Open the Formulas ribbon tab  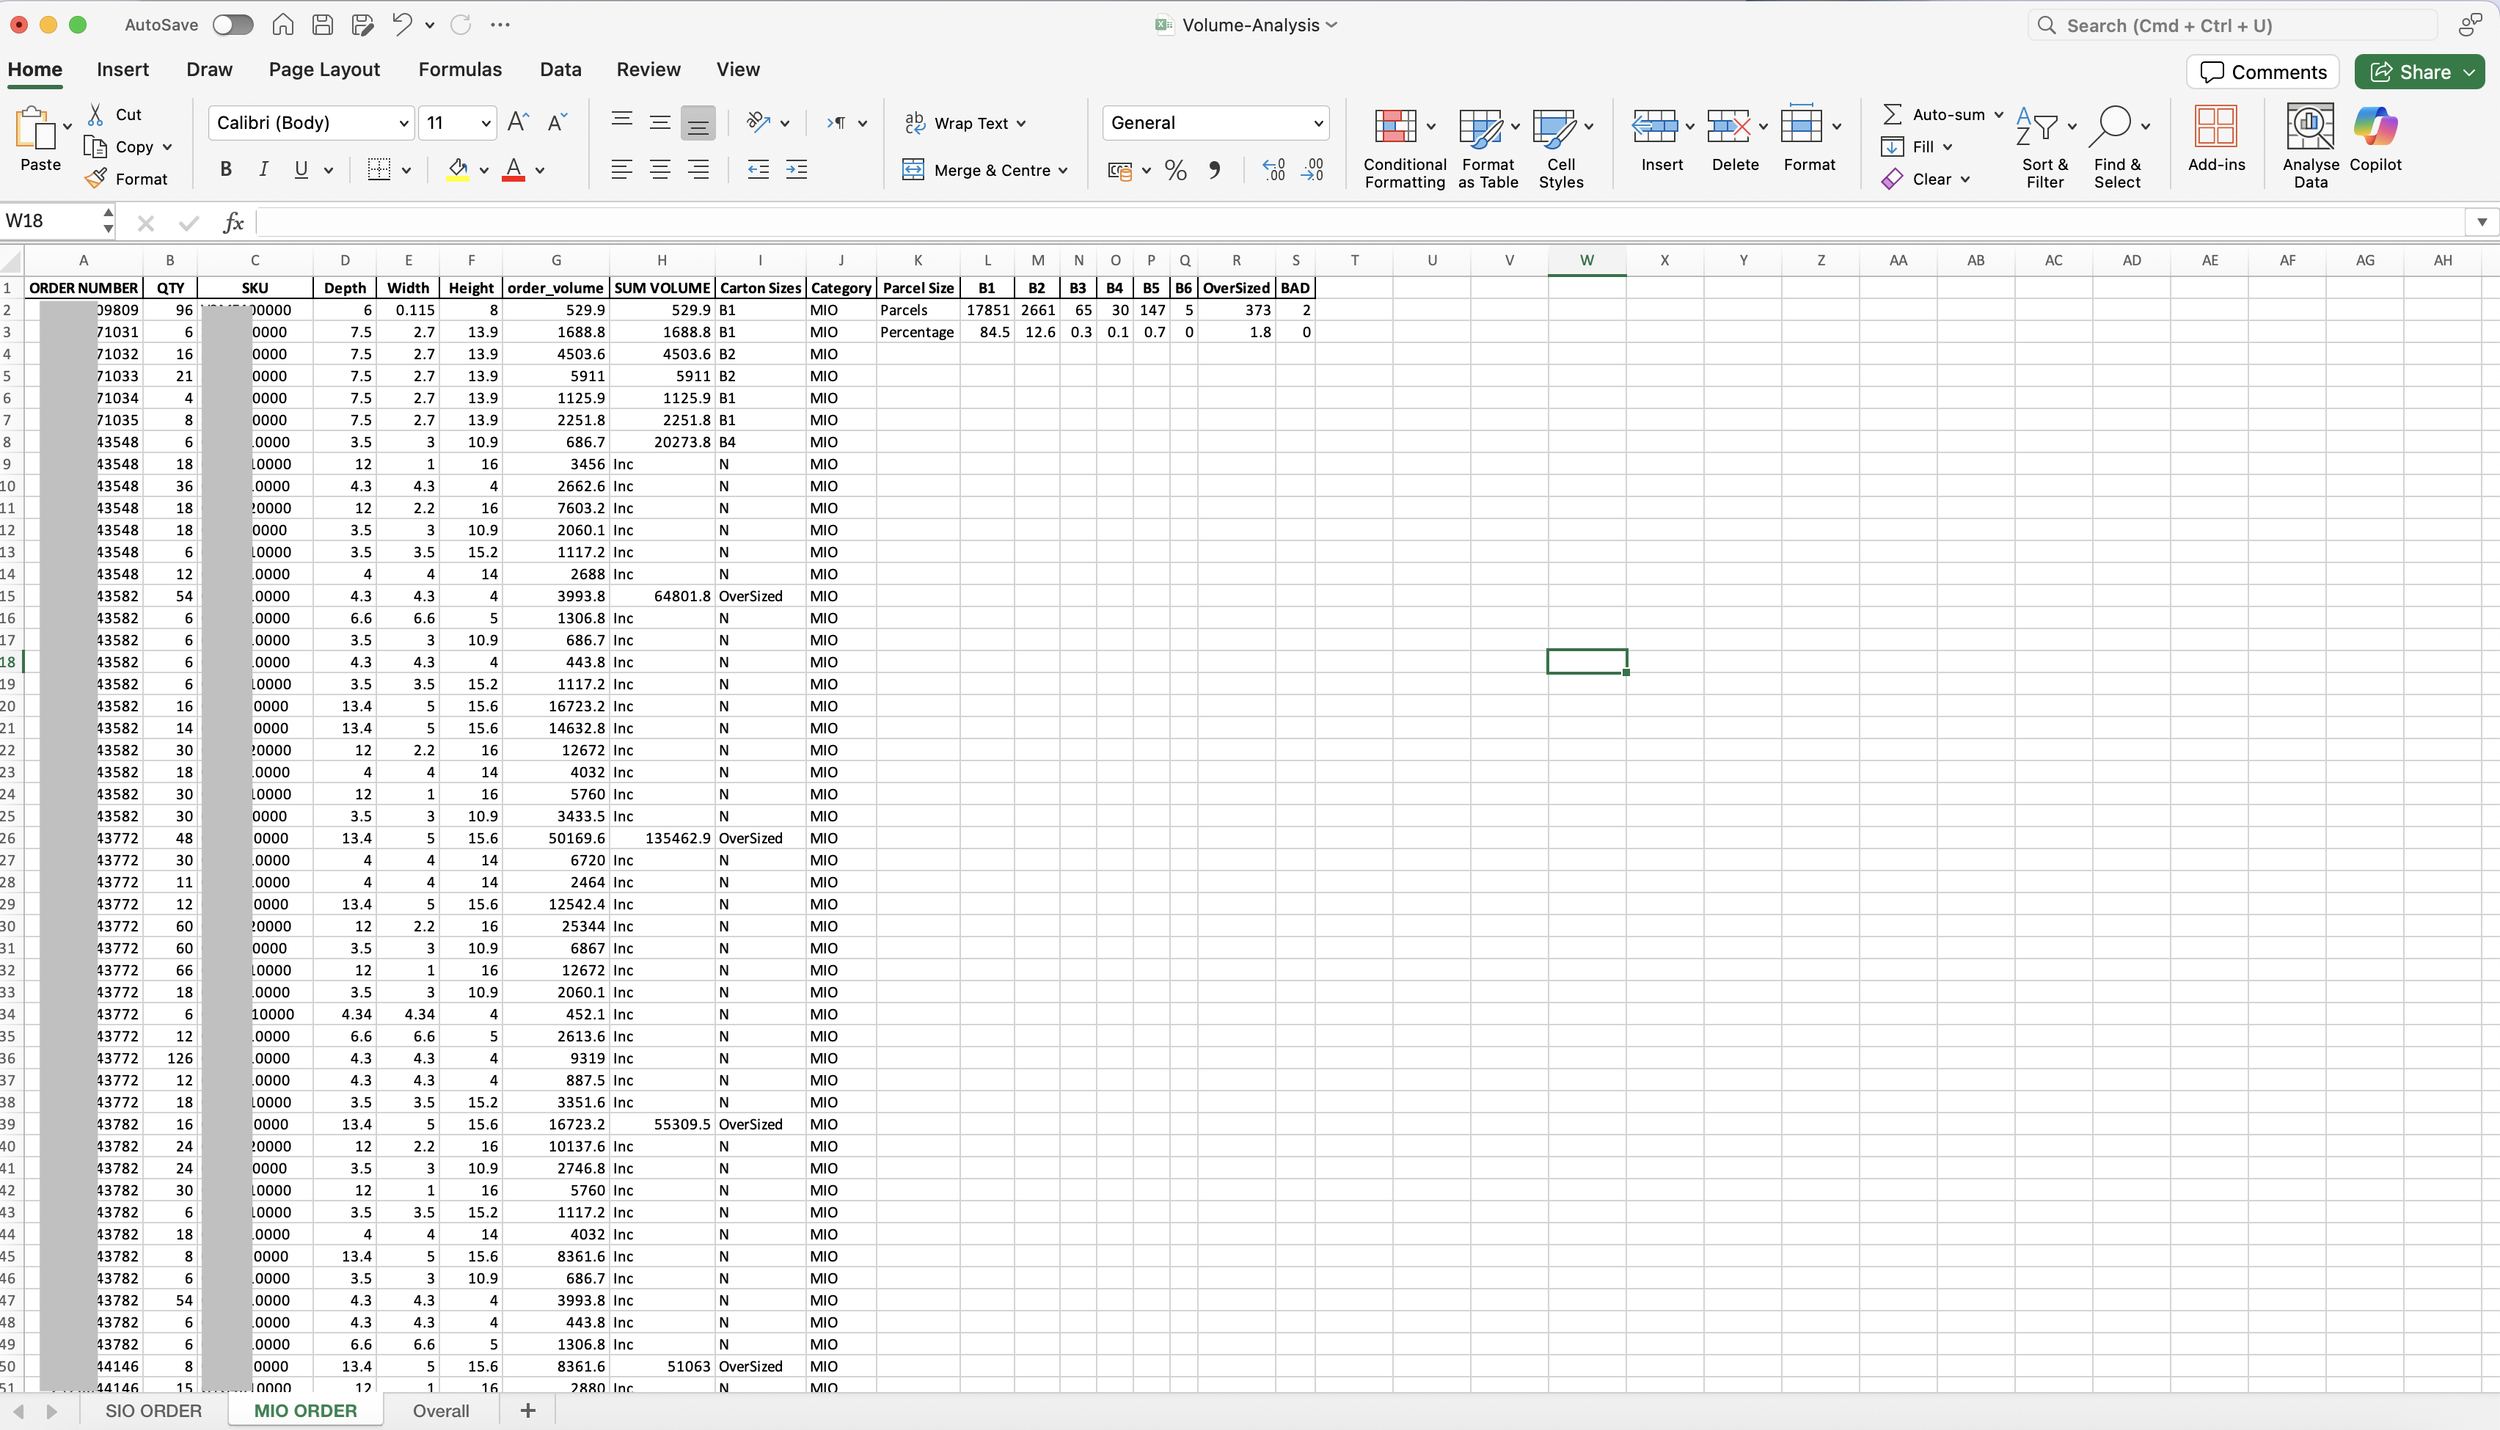460,70
